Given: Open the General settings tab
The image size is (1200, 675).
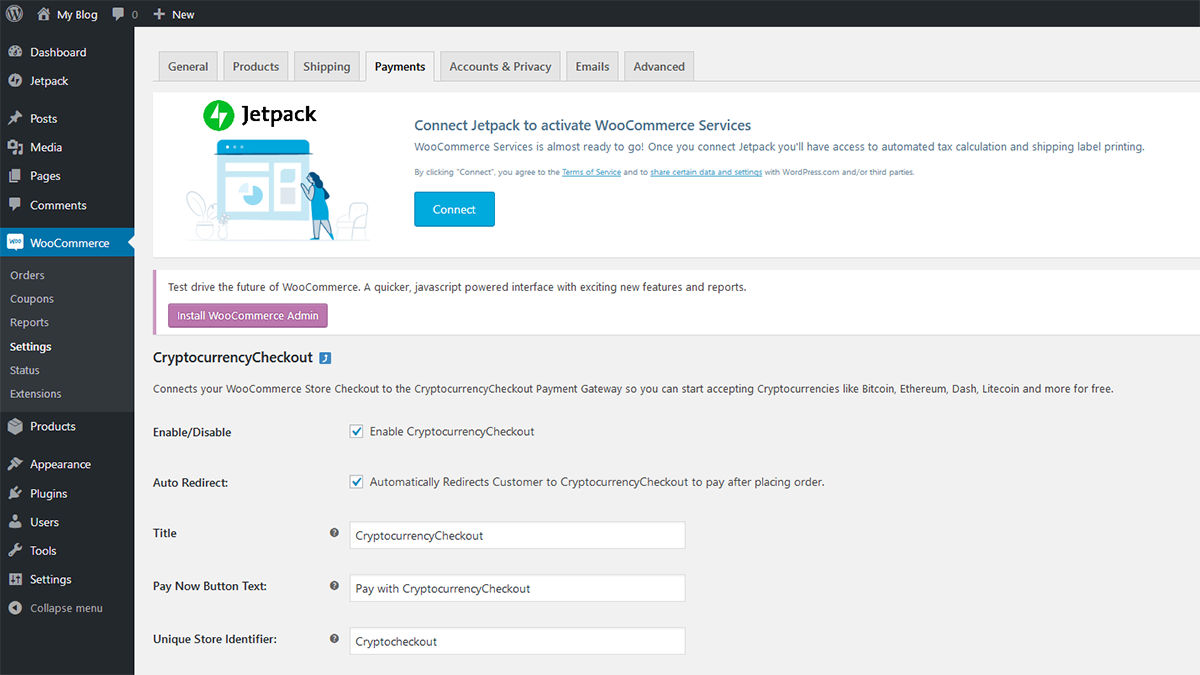Looking at the screenshot, I should [x=188, y=66].
